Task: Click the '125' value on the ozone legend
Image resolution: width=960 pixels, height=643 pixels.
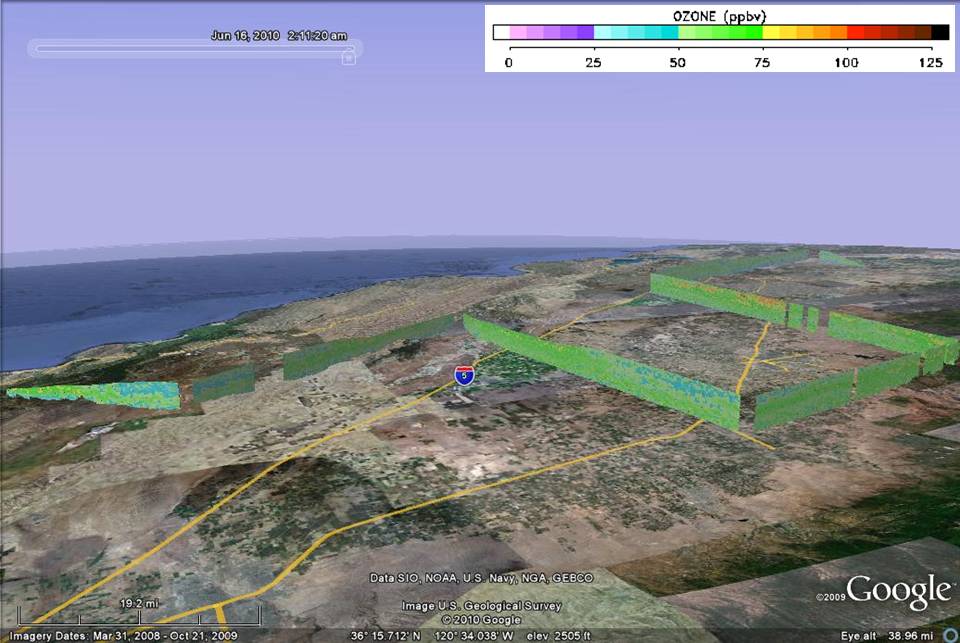Action: point(931,62)
